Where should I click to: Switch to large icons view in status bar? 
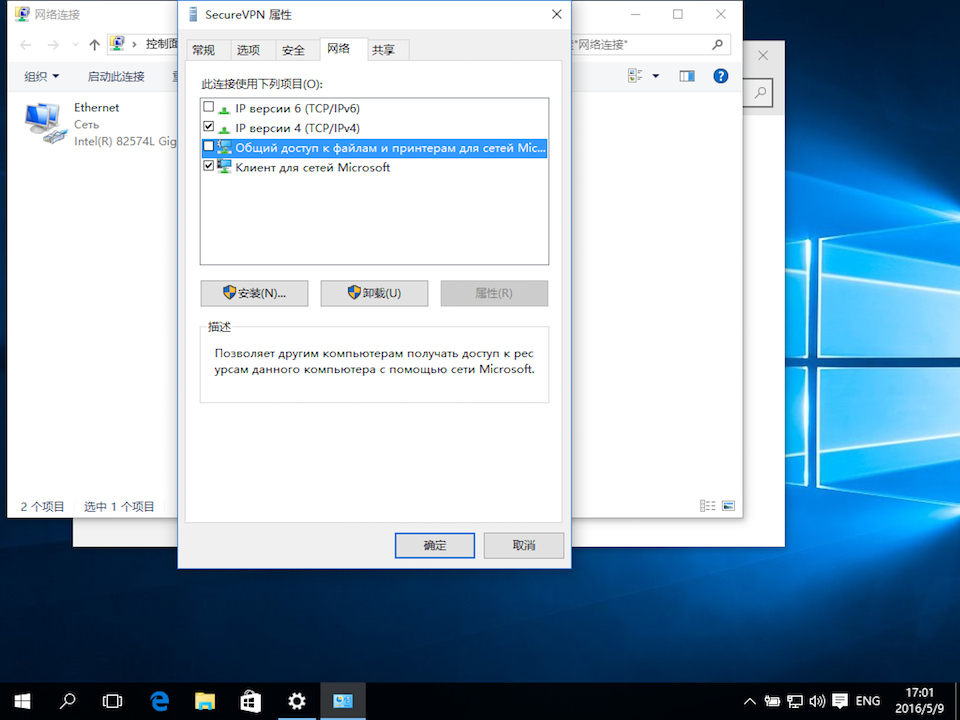729,506
